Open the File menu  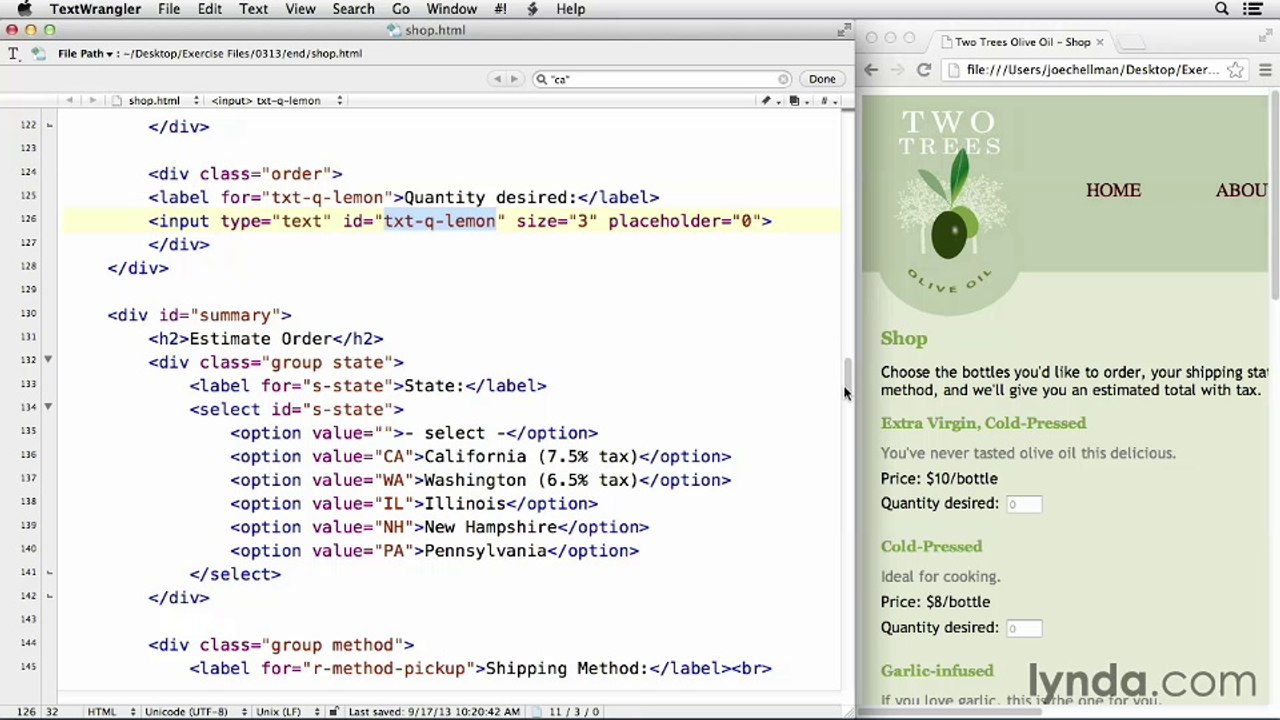coord(169,9)
